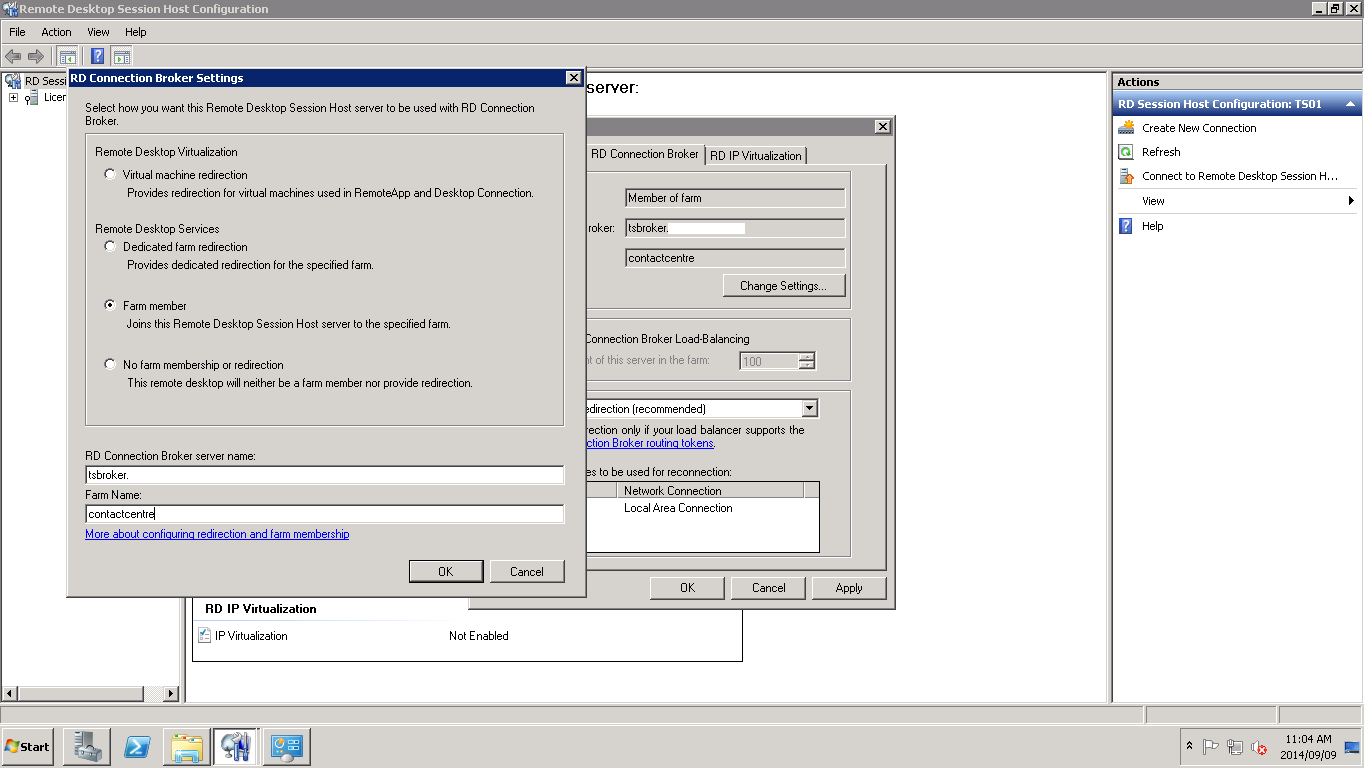The height and width of the screenshot is (768, 1364).
Task: Select Local Area Connection list row
Action: click(x=678, y=508)
